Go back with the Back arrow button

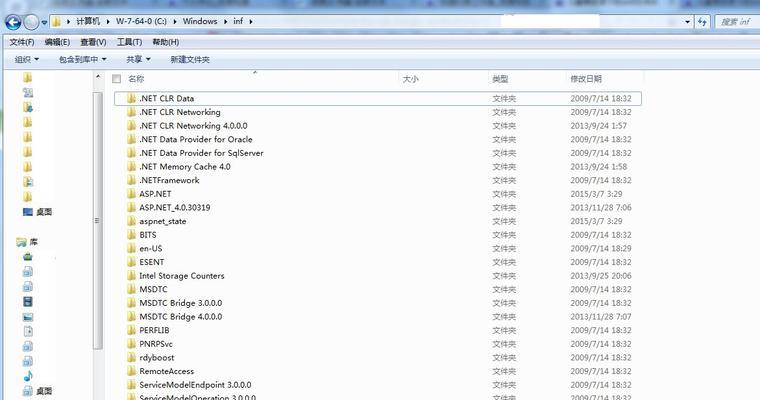(13, 22)
